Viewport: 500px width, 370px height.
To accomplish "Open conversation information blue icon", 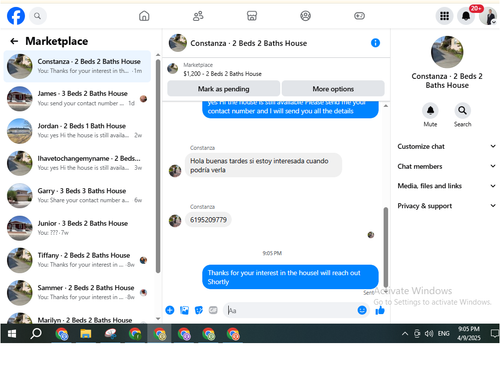I will [375, 43].
